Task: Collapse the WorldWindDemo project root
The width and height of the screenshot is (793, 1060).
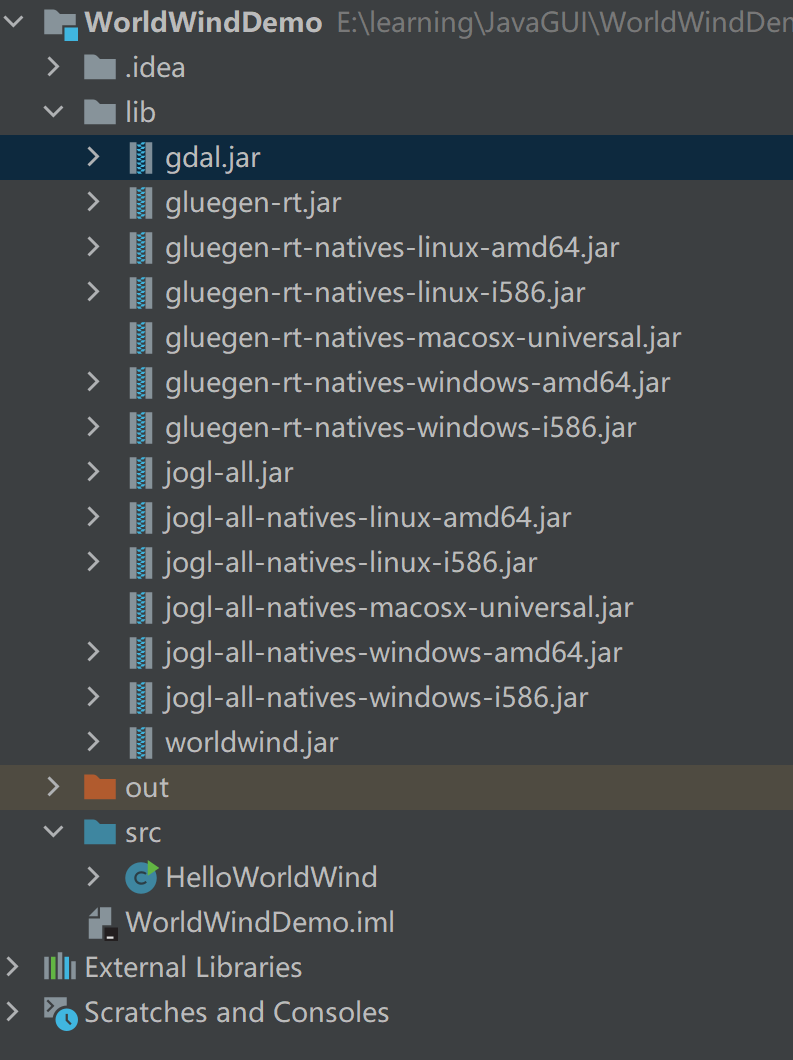Action: (13, 23)
